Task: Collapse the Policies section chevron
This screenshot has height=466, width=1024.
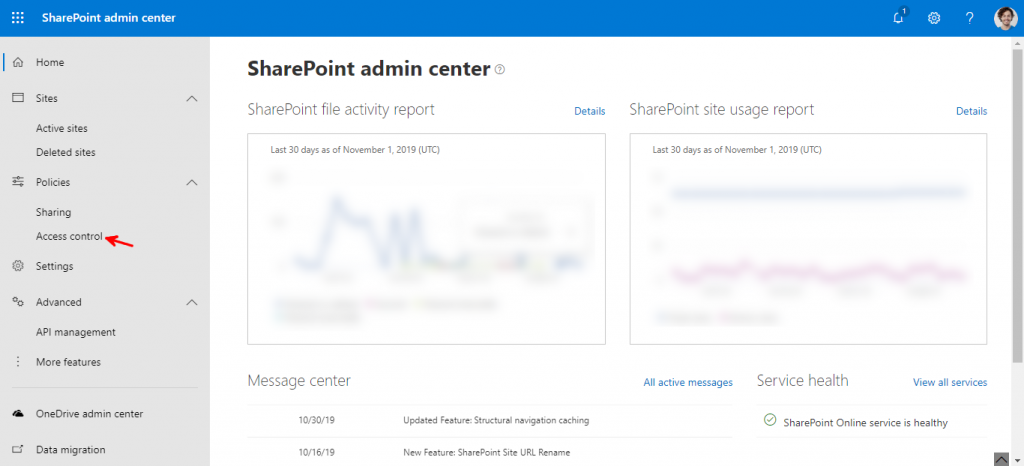Action: 191,182
